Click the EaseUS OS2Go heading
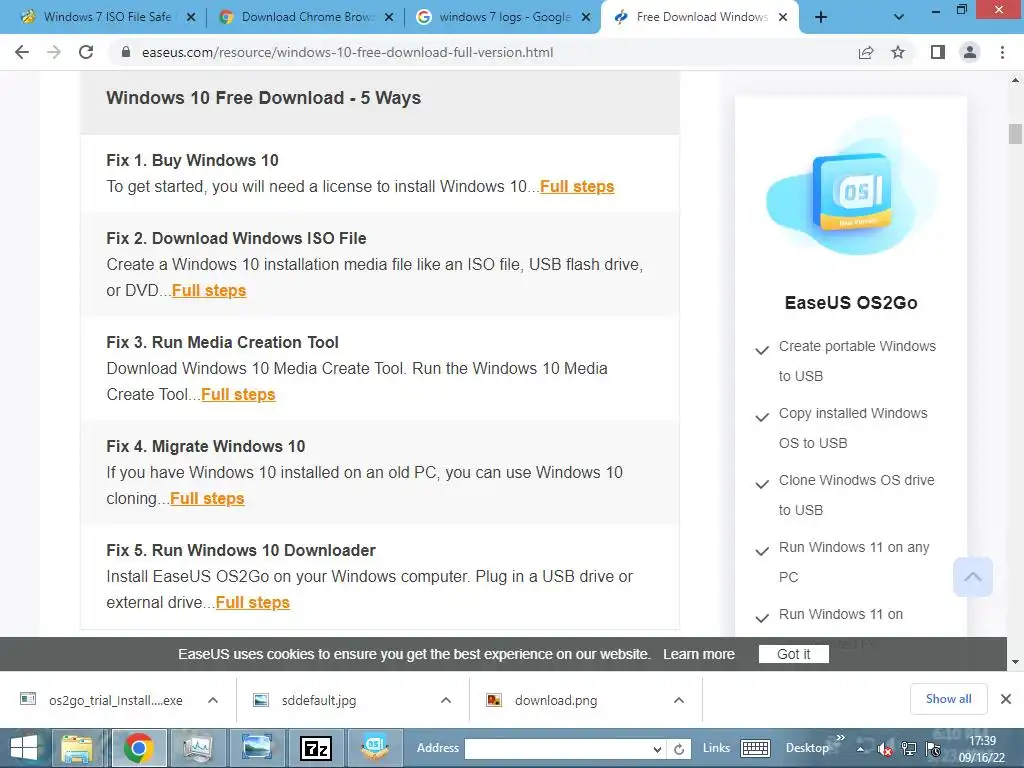1024x768 pixels. coord(851,303)
